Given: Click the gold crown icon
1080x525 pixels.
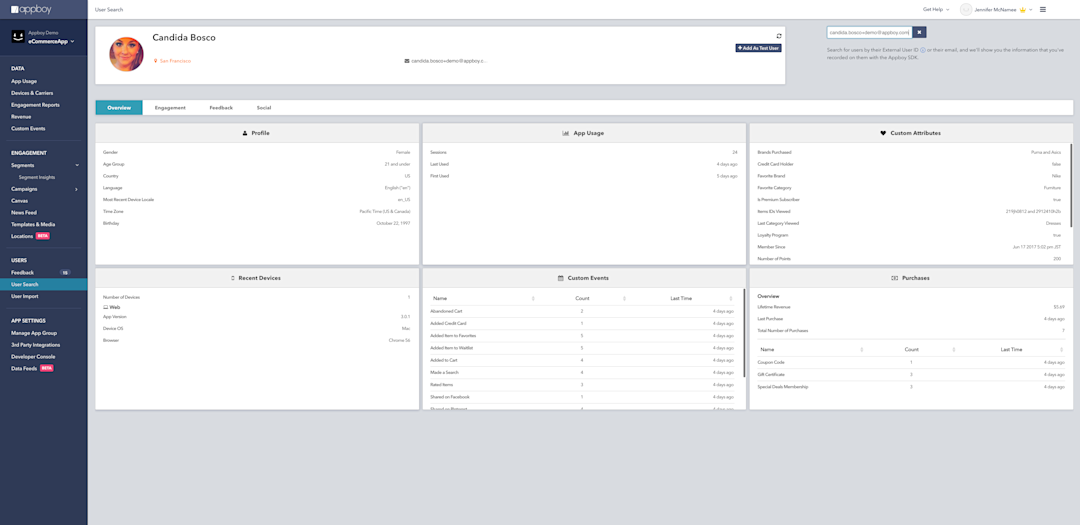Looking at the screenshot, I should tap(1023, 10).
